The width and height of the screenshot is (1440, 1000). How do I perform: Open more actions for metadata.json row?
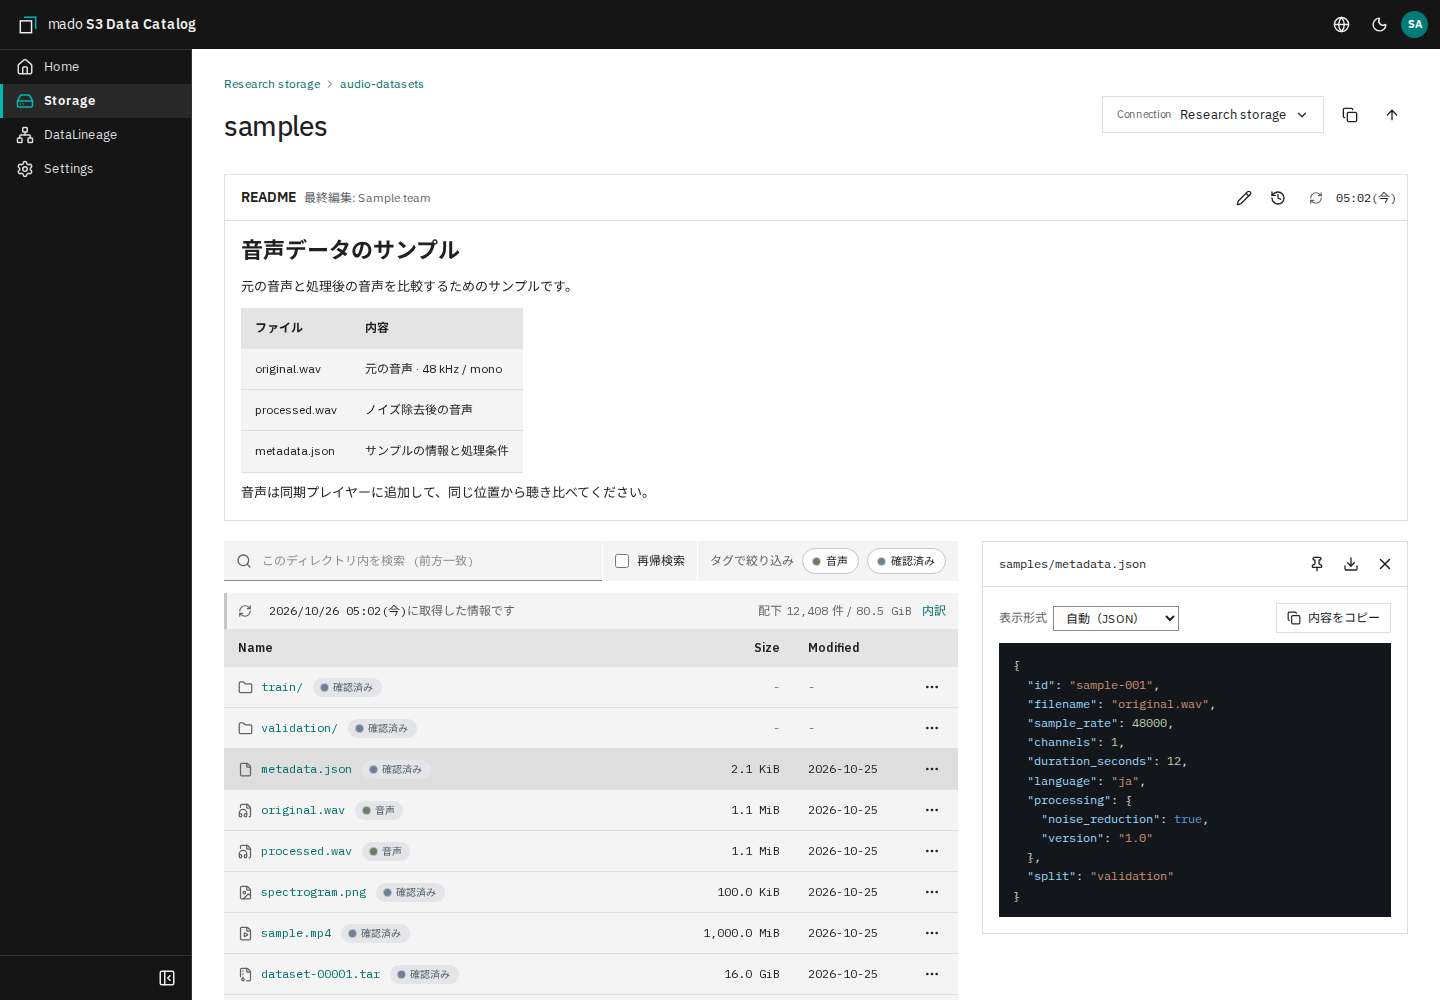[x=932, y=769]
